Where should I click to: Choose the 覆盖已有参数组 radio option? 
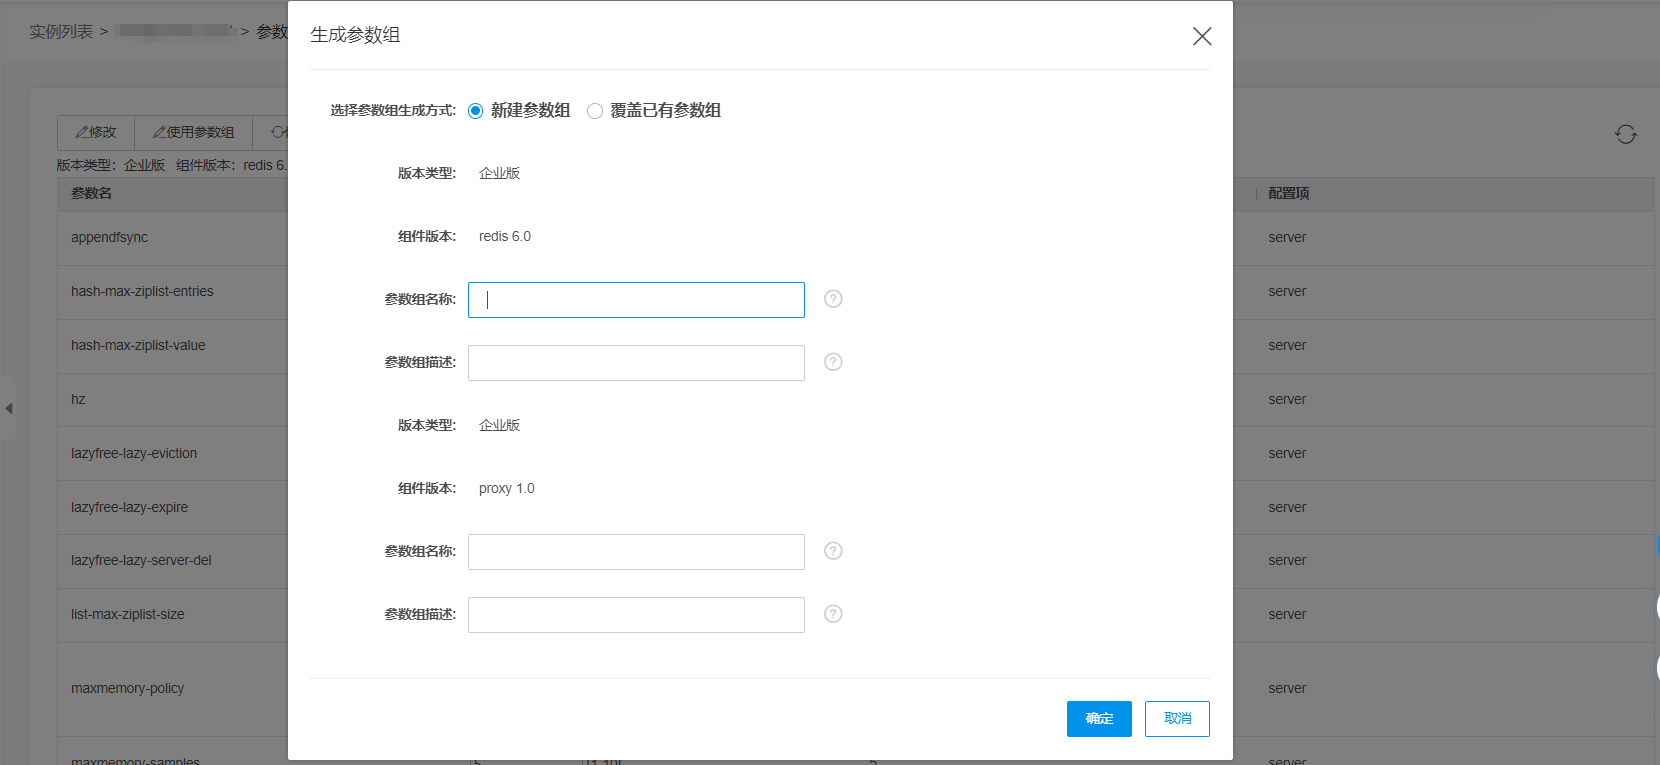595,111
